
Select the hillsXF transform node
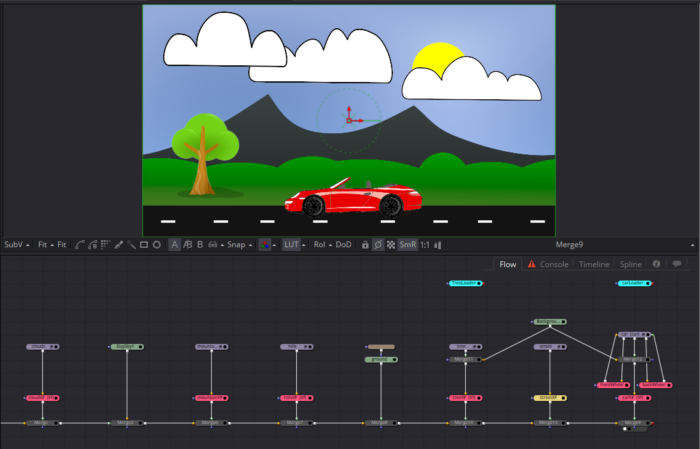coord(296,398)
